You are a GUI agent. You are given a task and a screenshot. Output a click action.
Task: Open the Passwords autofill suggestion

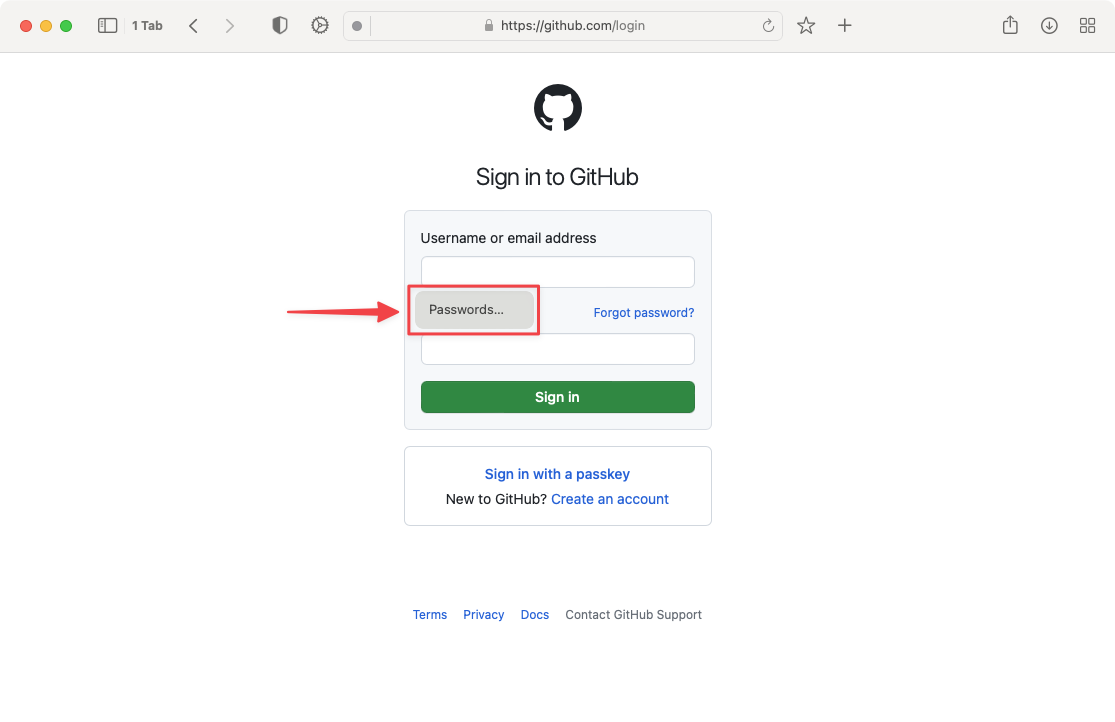tap(473, 310)
